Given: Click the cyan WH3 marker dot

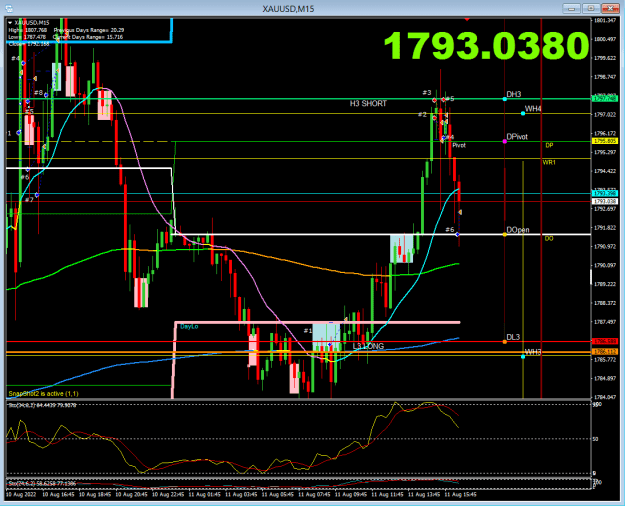Looking at the screenshot, I should 523,356.
